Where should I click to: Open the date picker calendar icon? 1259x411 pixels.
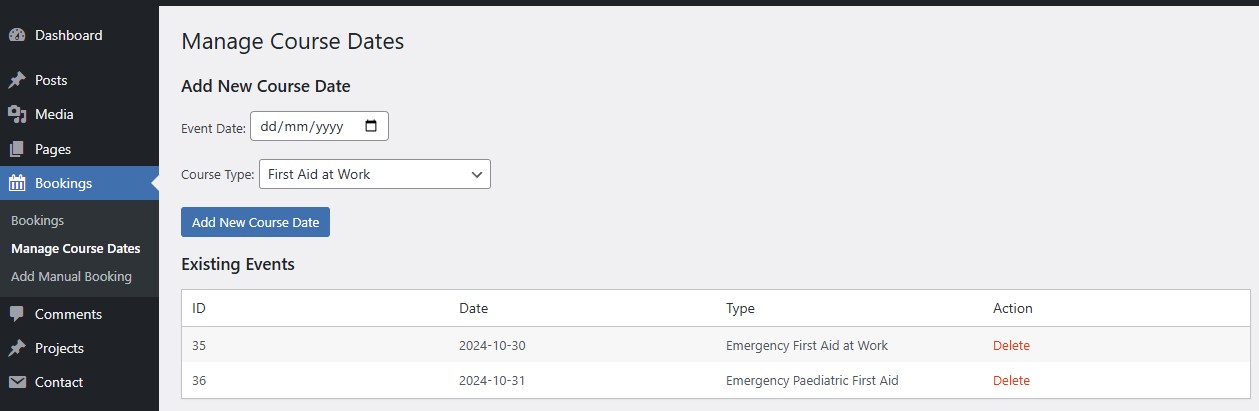[371, 127]
